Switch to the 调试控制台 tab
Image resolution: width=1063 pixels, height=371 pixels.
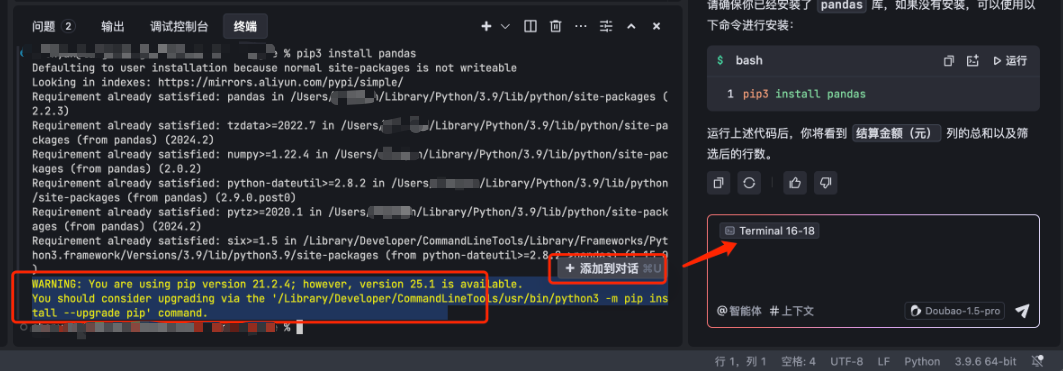pyautogui.click(x=180, y=26)
